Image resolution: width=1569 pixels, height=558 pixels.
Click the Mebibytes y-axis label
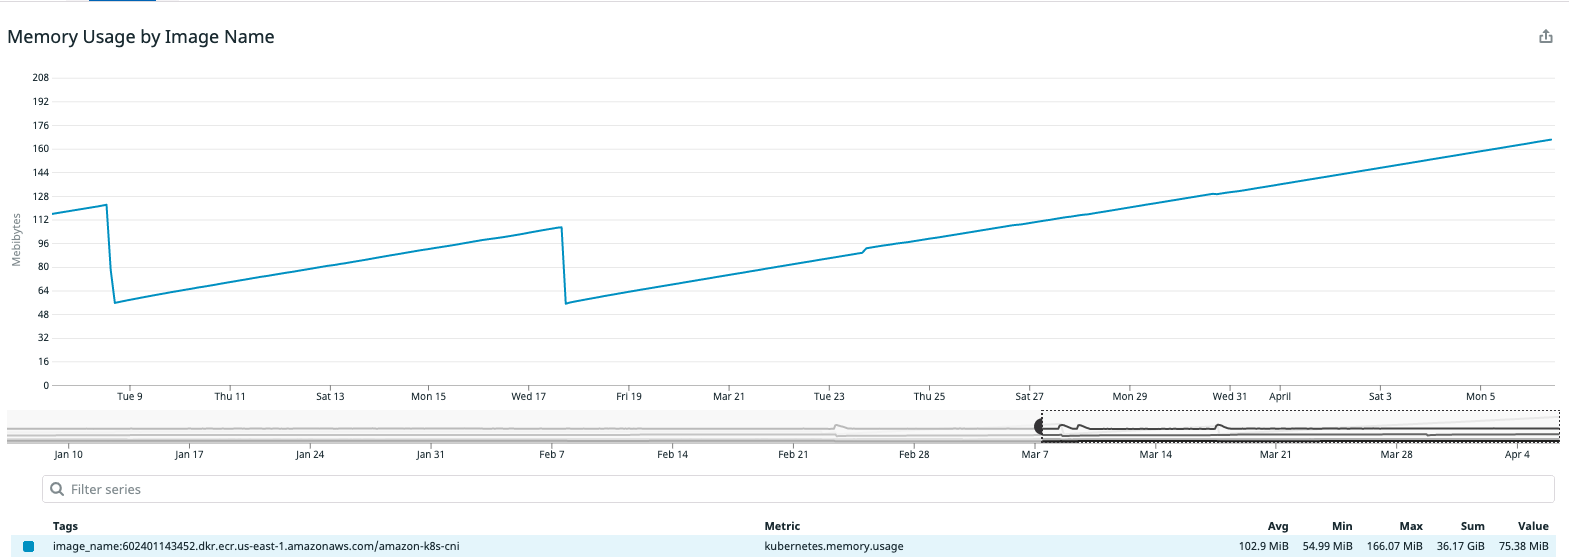[x=16, y=240]
